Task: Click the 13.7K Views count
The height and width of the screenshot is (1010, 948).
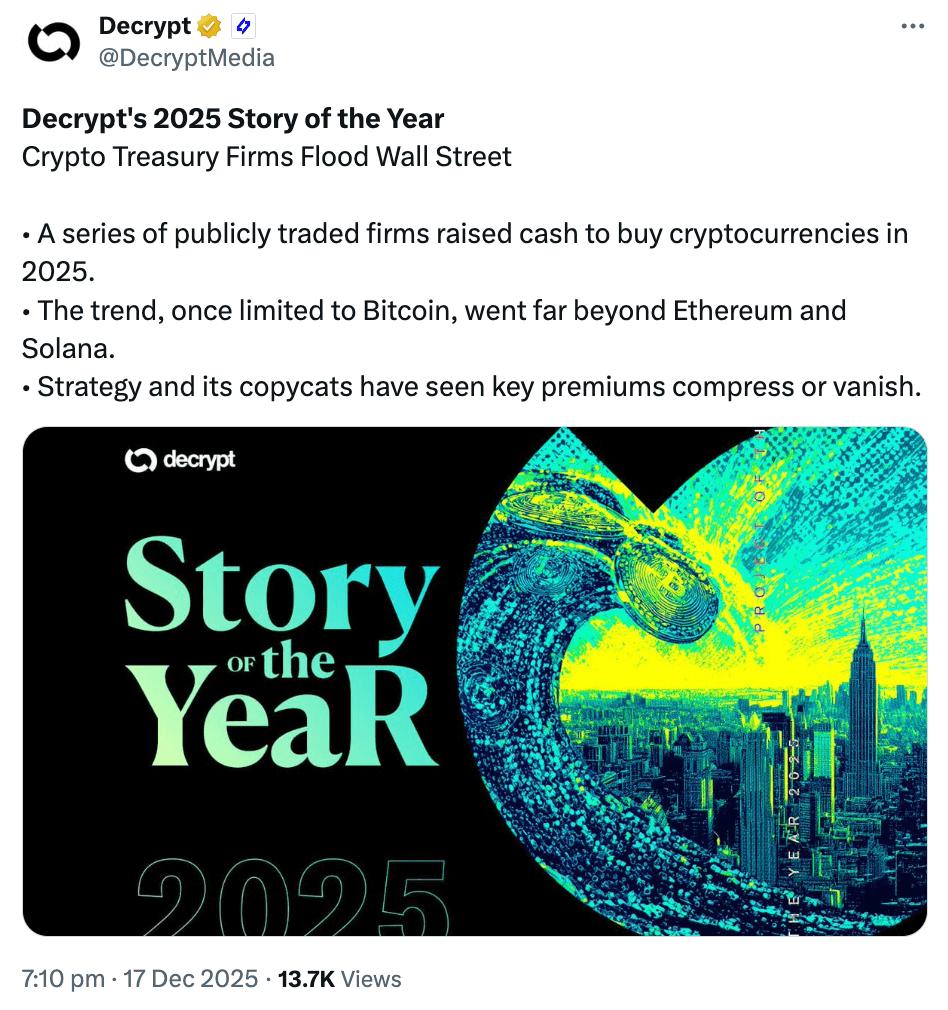Action: point(339,979)
